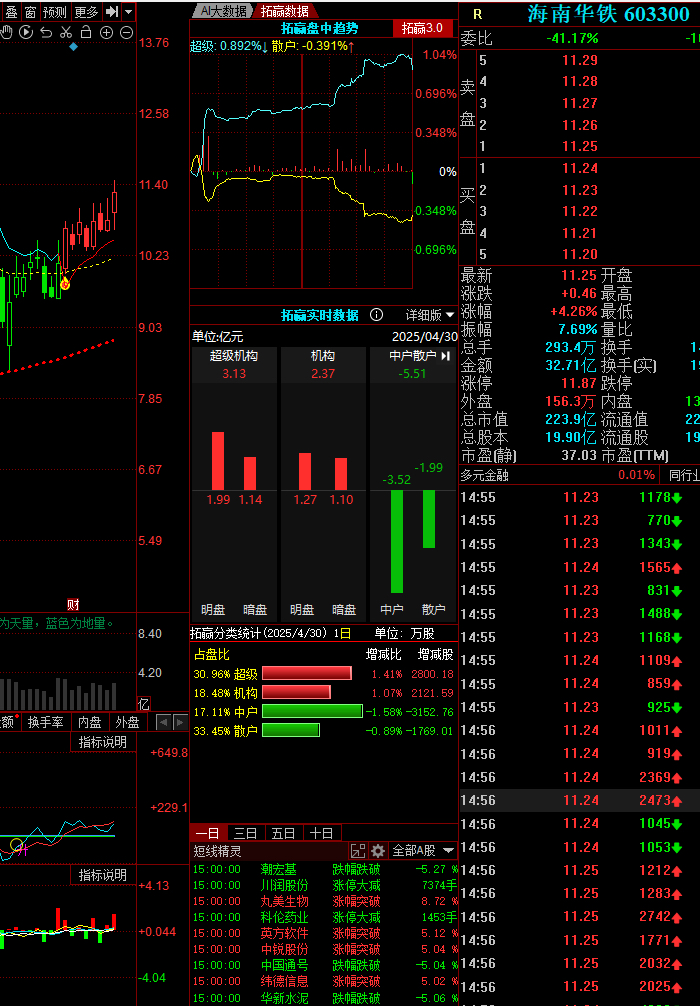Click the 中户 green ratio bar
Image resolution: width=700 pixels, height=1006 pixels.
(x=312, y=711)
